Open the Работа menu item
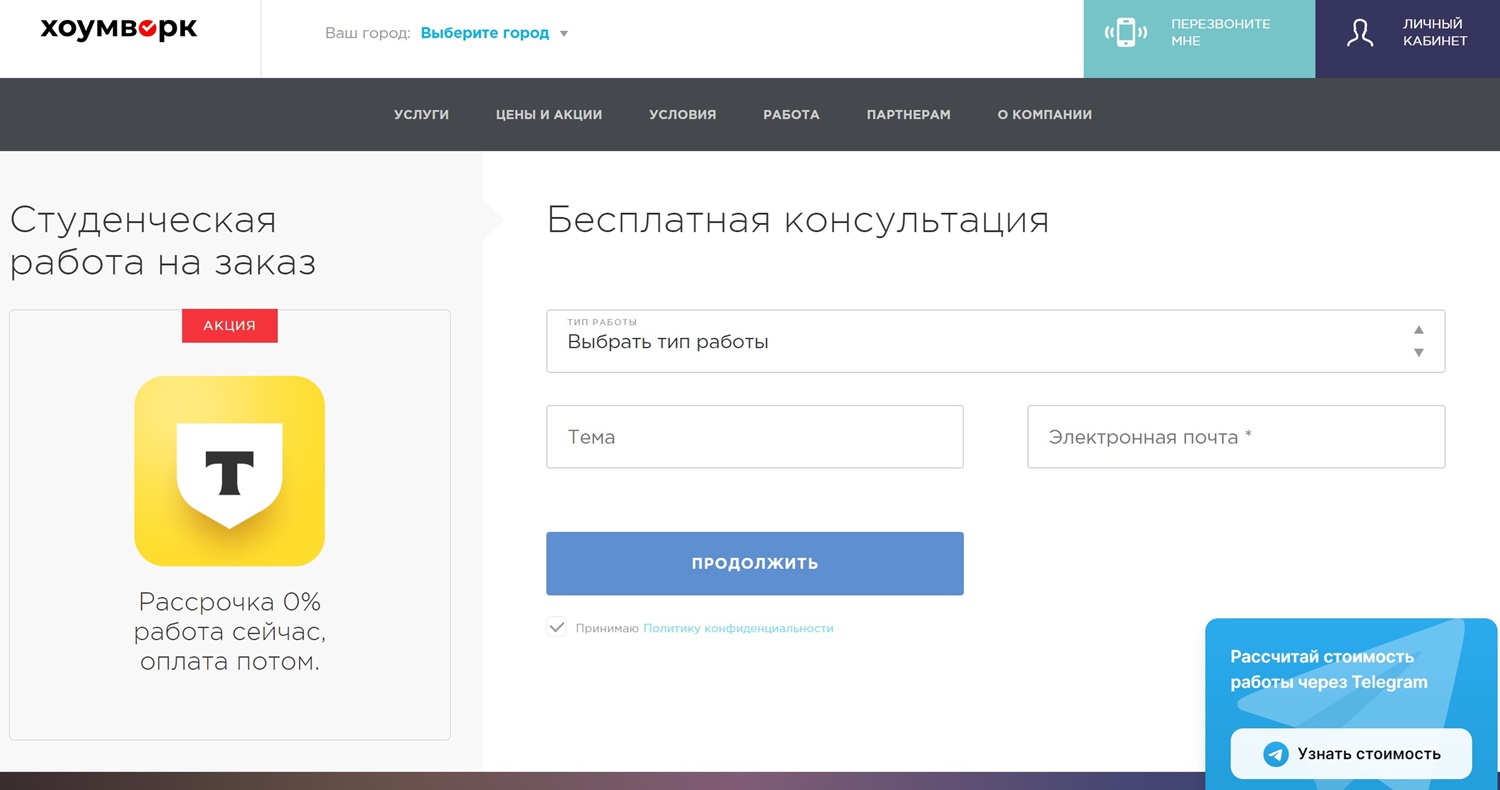The width and height of the screenshot is (1500, 790). [791, 115]
